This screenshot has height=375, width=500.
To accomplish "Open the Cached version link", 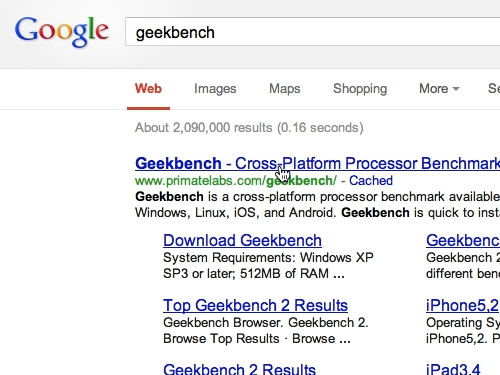I will coord(371,181).
